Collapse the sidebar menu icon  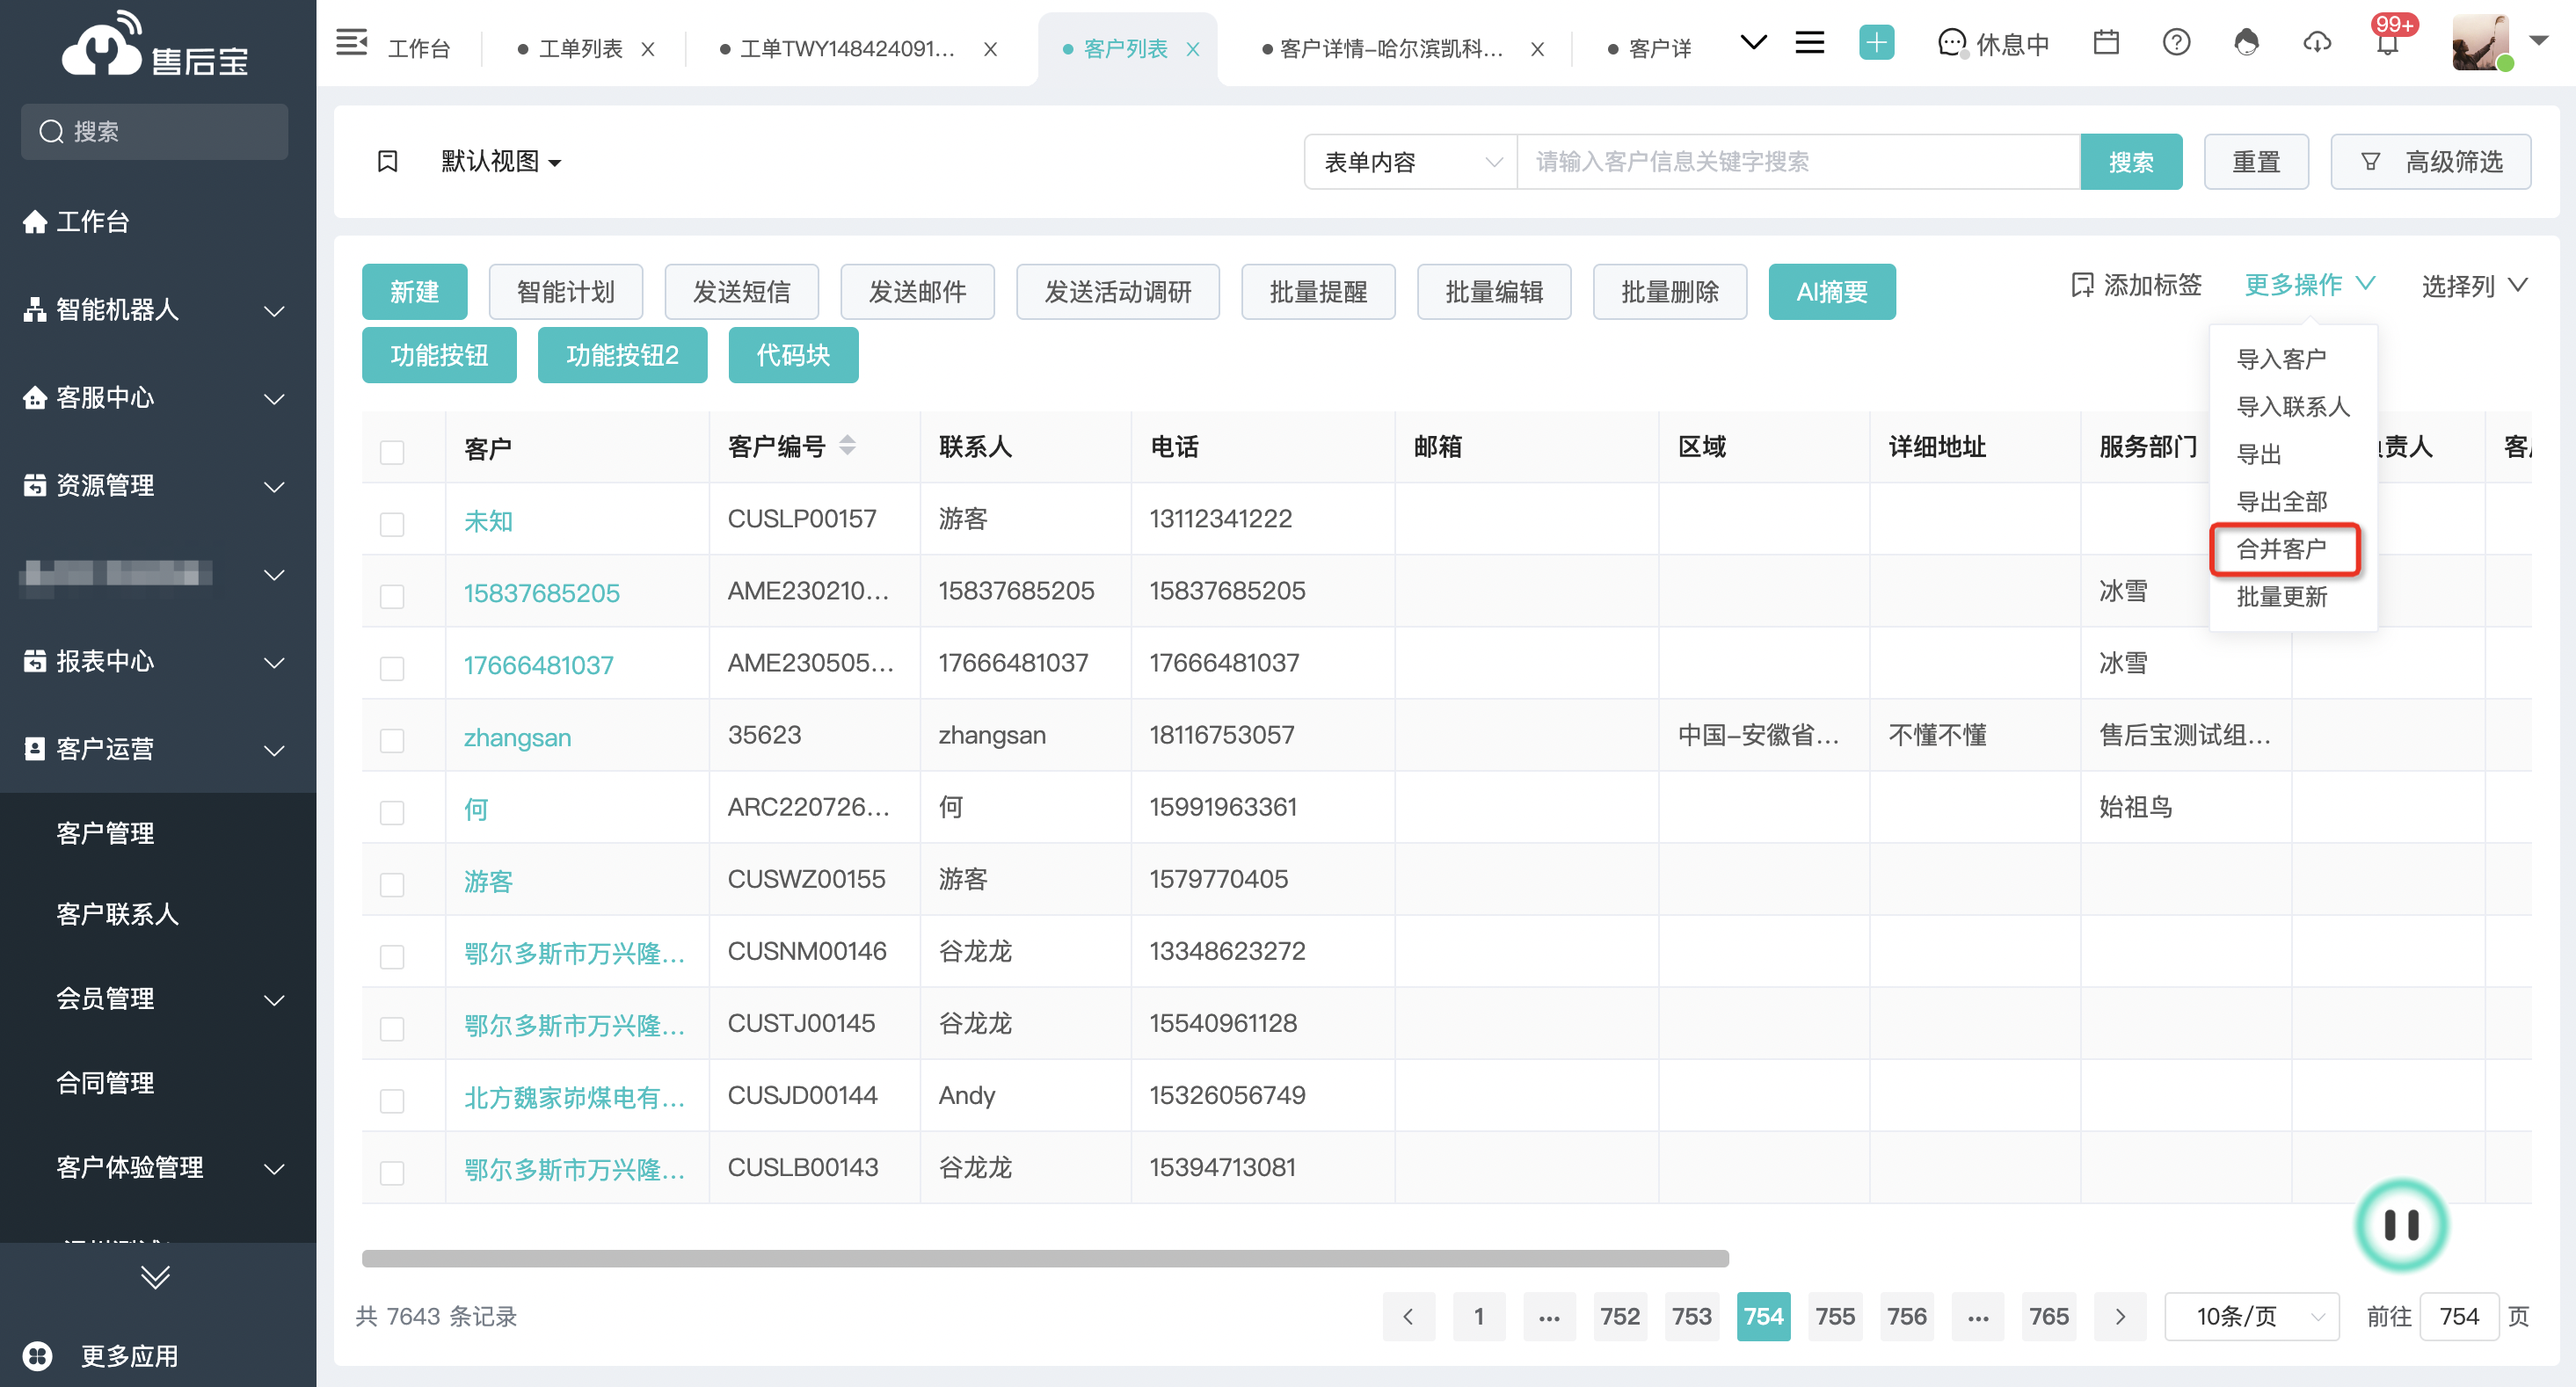coord(351,43)
